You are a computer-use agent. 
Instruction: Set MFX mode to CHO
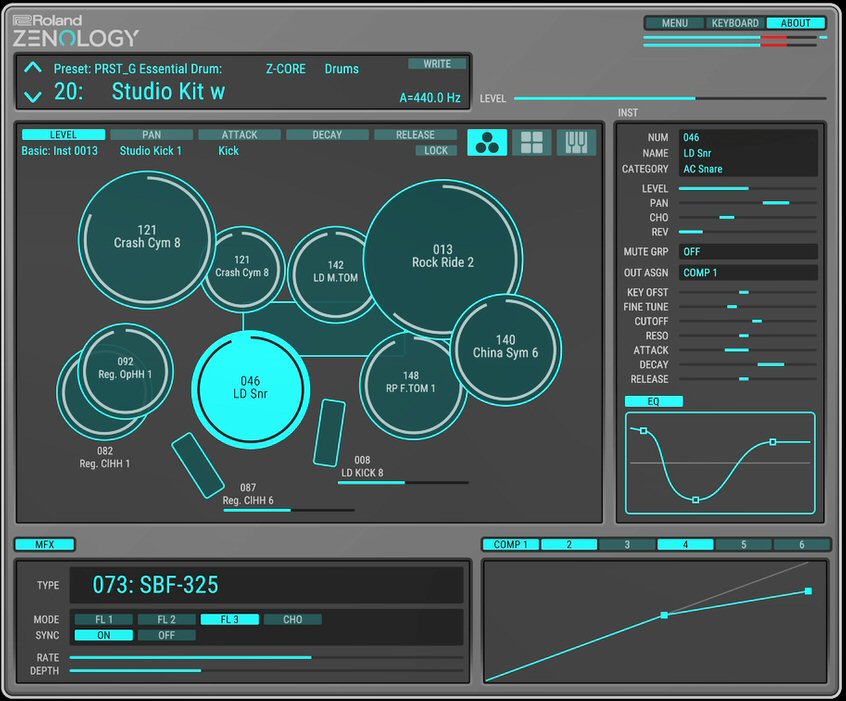[293, 620]
